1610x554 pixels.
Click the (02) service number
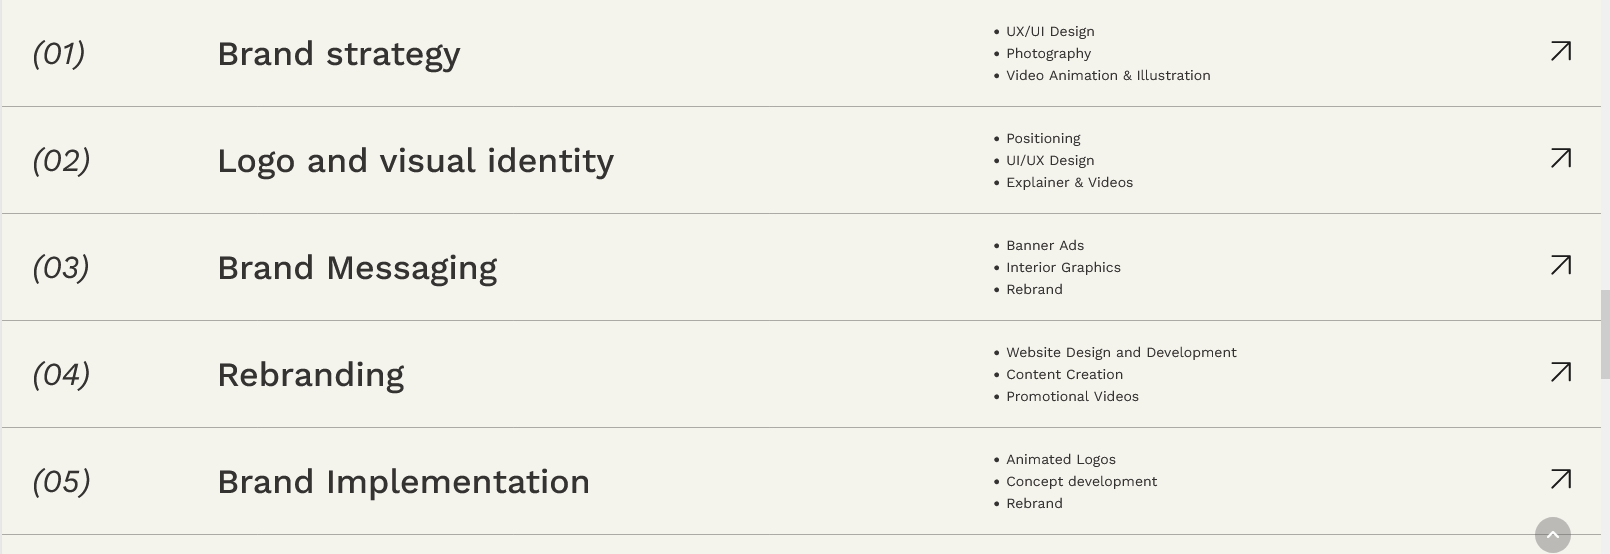tap(61, 161)
